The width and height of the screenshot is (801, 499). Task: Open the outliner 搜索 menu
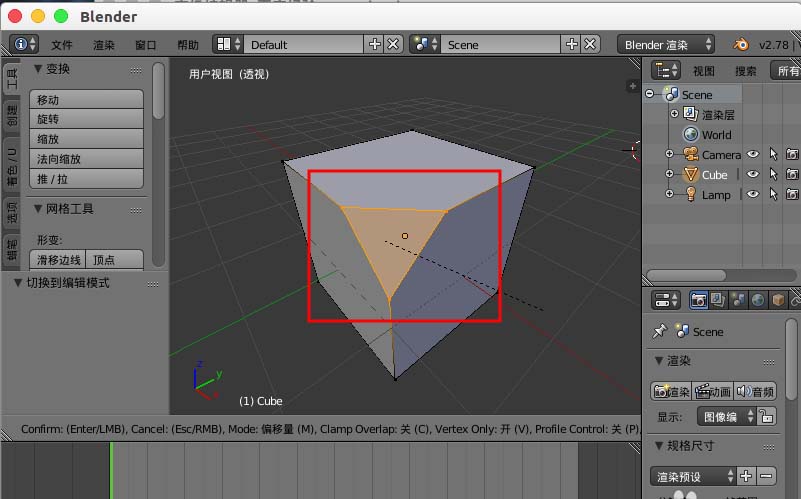coord(745,71)
